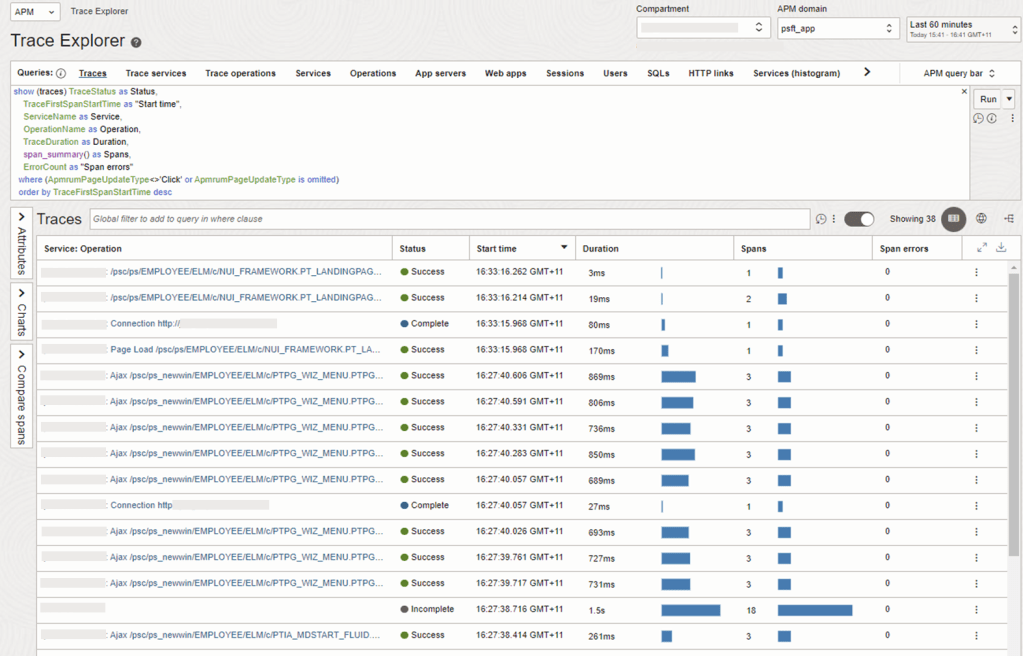This screenshot has height=656, width=1023.
Task: Open help icon beside Trace Explorer title
Action: tap(136, 43)
